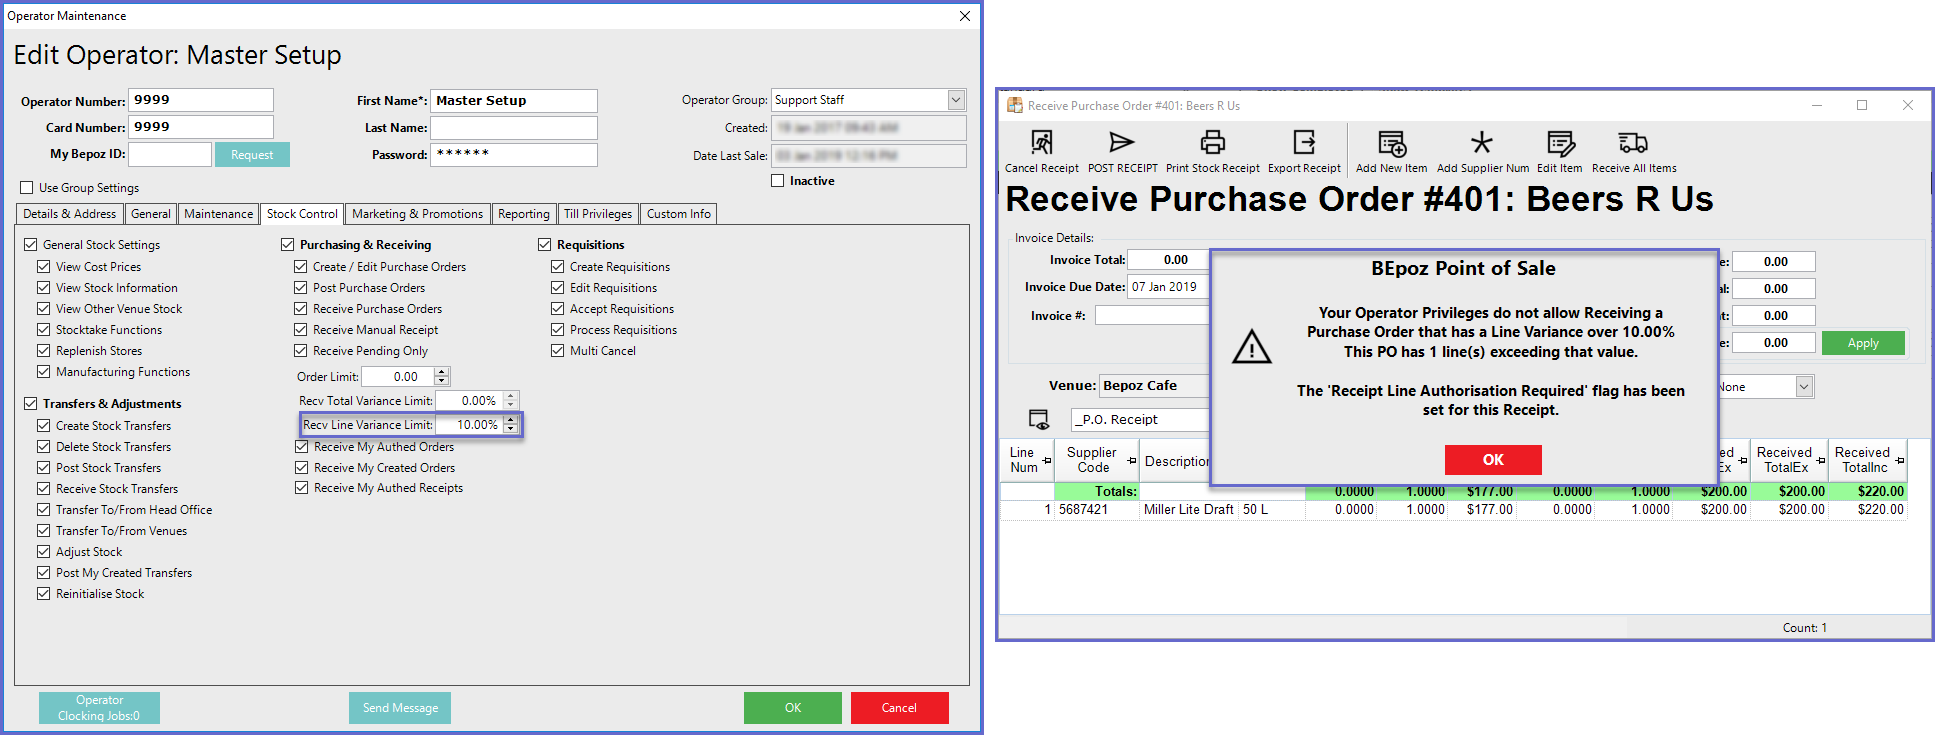Click the Print Stock Receipt icon
The width and height of the screenshot is (1935, 735).
pyautogui.click(x=1212, y=142)
